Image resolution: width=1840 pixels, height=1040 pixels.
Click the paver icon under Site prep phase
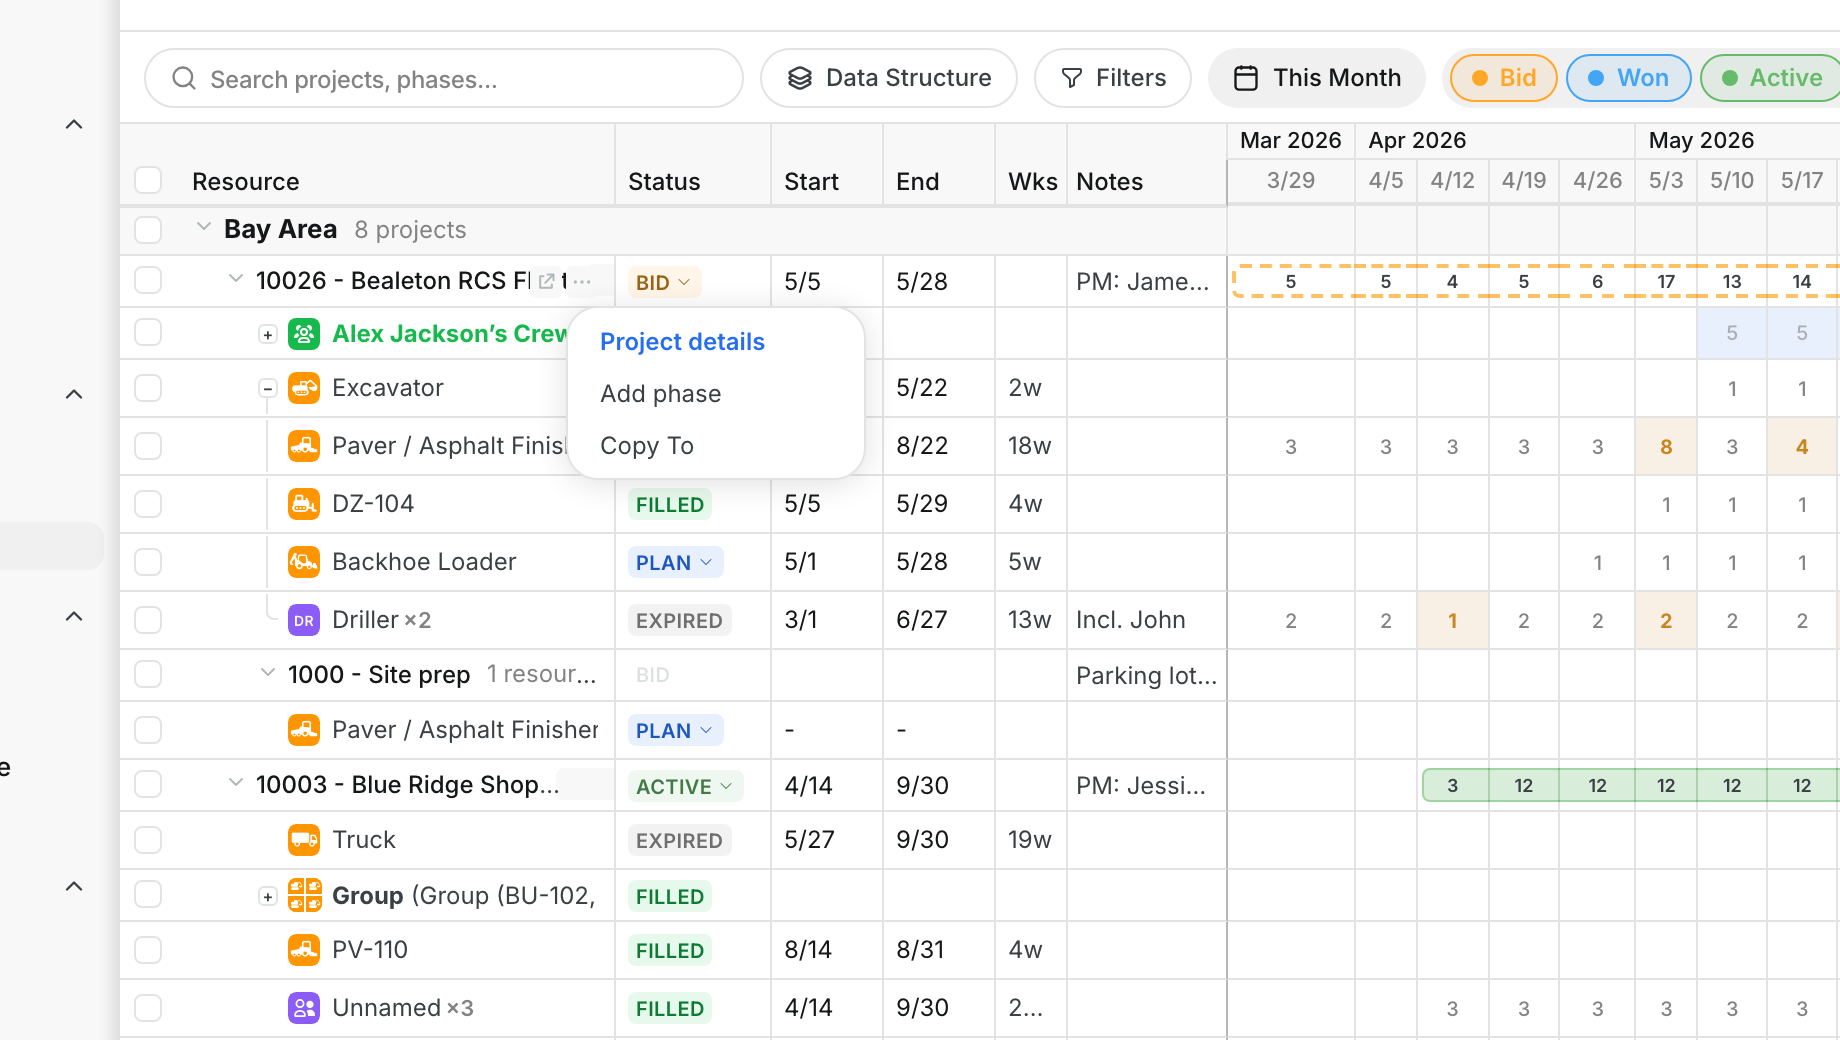click(304, 730)
